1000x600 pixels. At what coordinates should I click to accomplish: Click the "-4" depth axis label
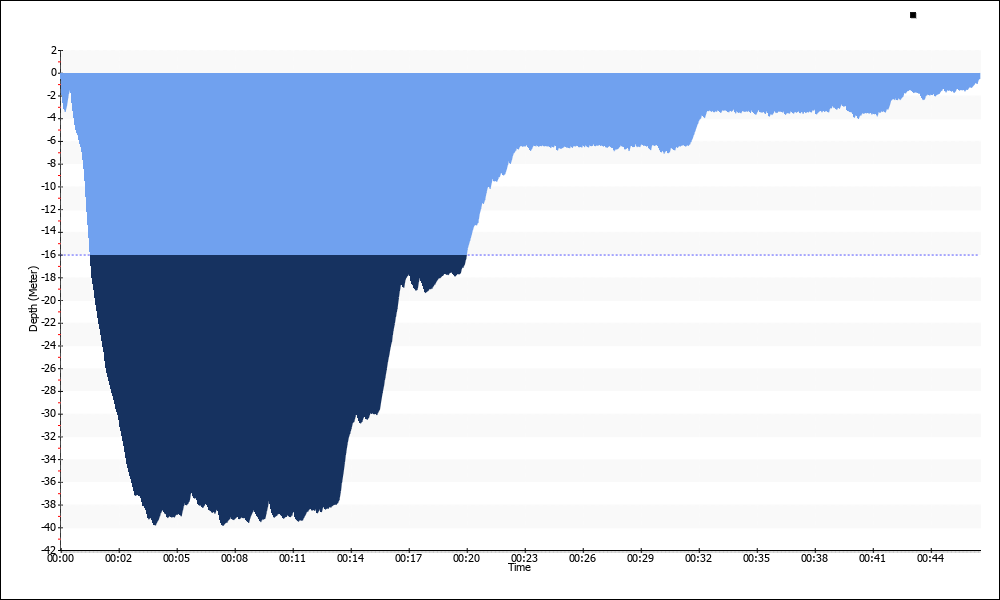click(x=52, y=118)
